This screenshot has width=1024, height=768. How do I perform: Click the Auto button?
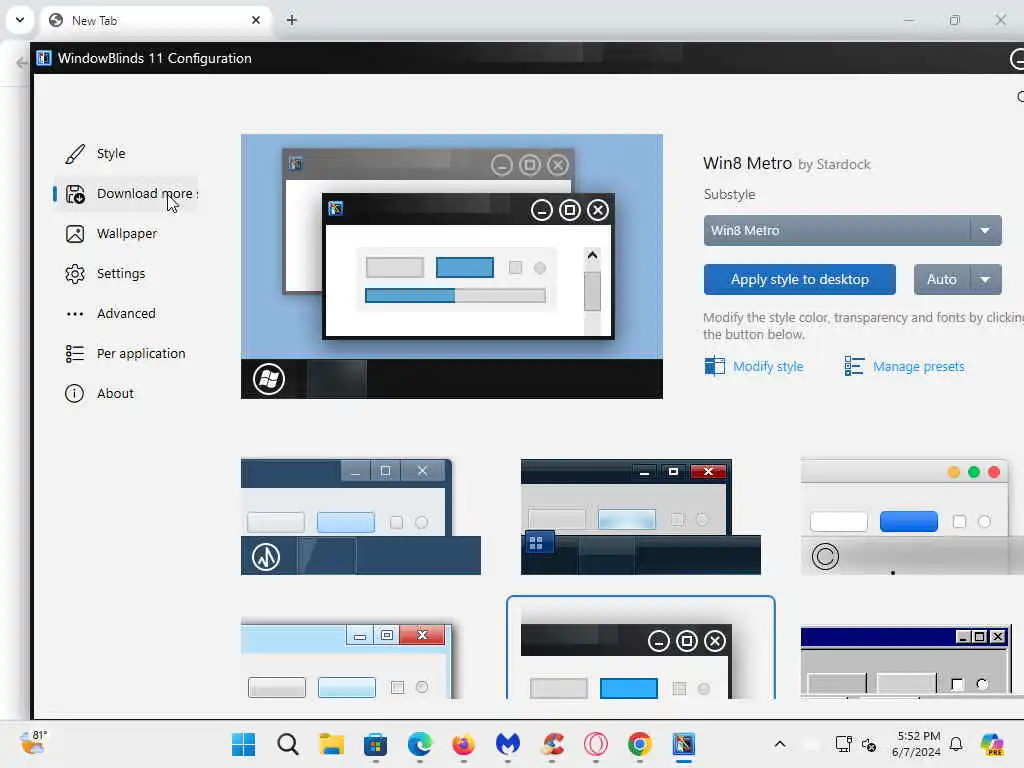(x=942, y=280)
